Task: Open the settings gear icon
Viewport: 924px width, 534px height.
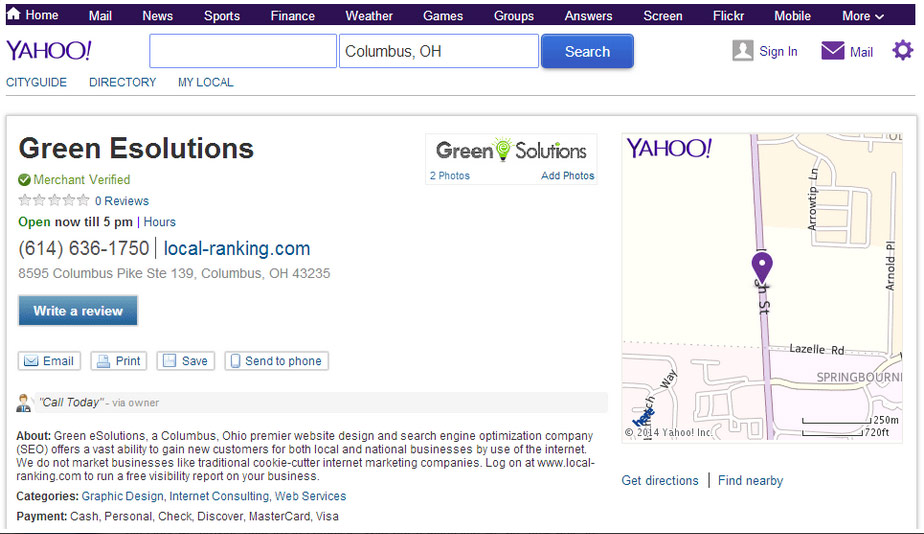Action: coord(902,51)
